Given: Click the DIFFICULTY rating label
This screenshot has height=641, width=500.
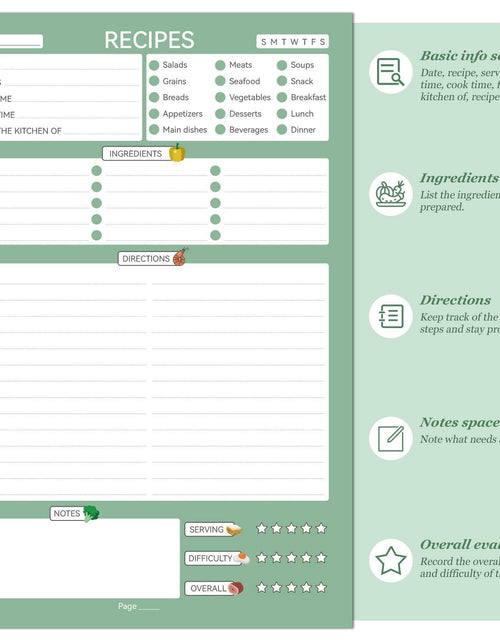Looking at the screenshot, I should pyautogui.click(x=210, y=558).
